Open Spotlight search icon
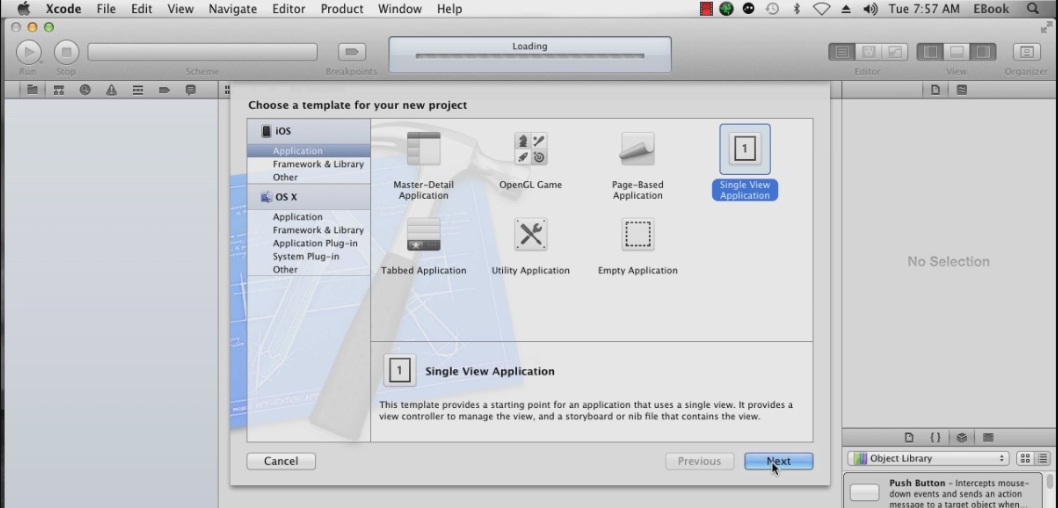This screenshot has width=1058, height=508. 1032,9
